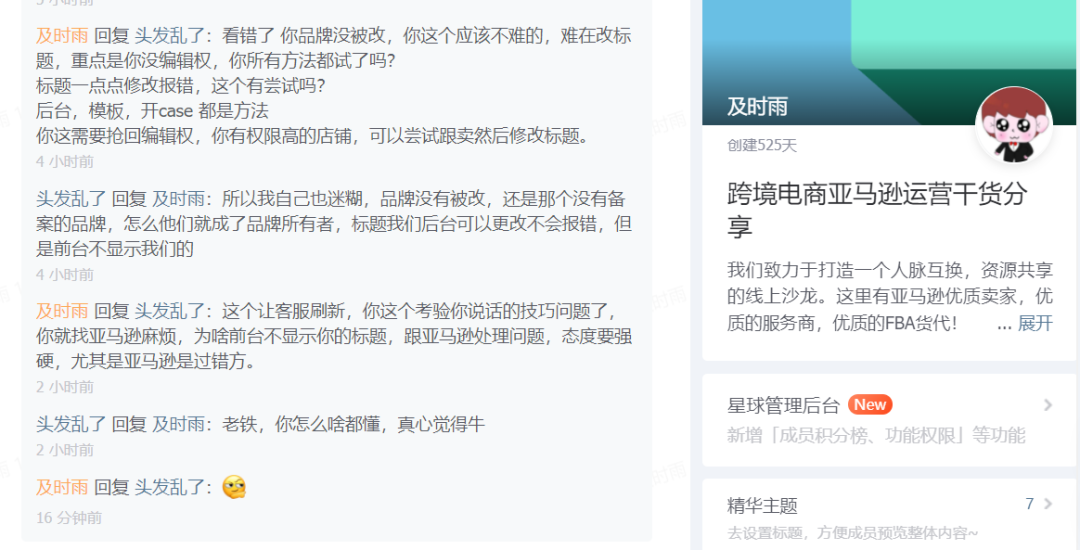The image size is (1080, 550).
Task: Click 及时雨 in the 所以我自己也迷糊 comment
Action: coord(178,199)
